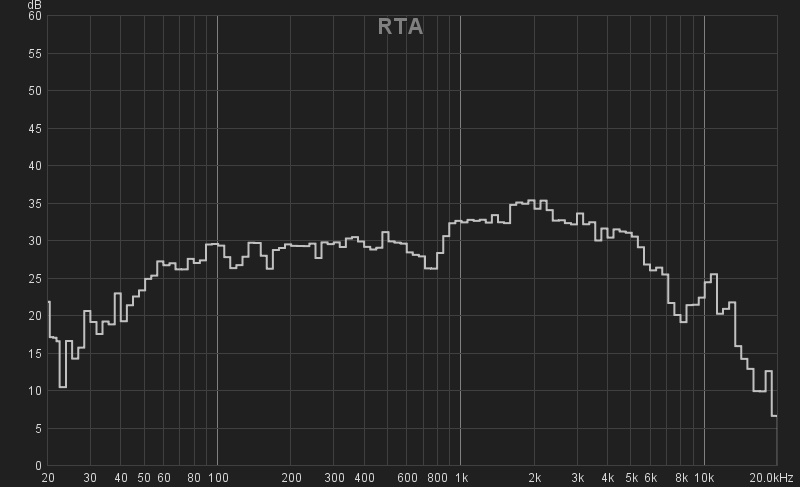800x487 pixels.
Task: Select the 5 dB axis label
Action: [x=38, y=428]
